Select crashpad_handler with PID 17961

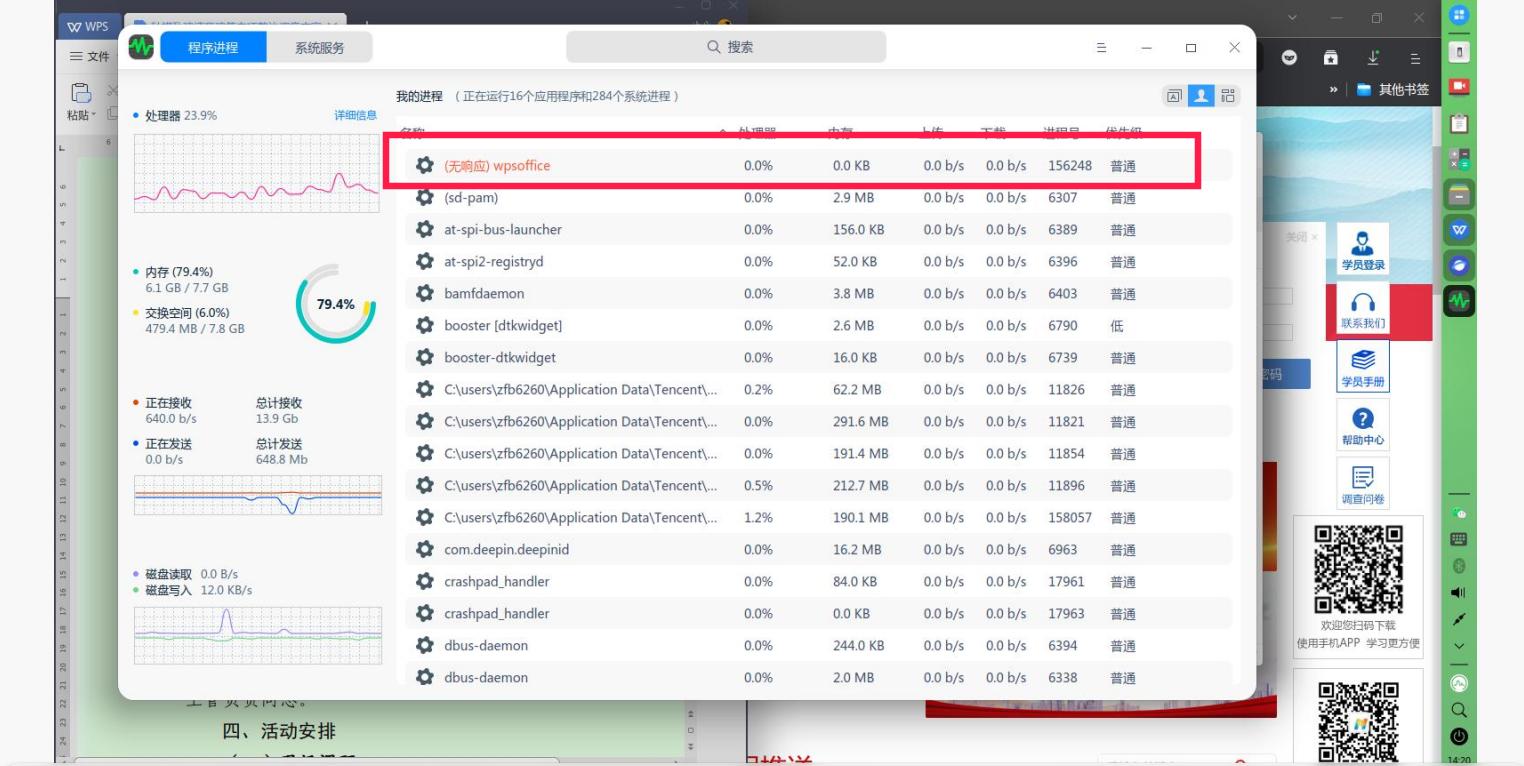tap(819, 582)
